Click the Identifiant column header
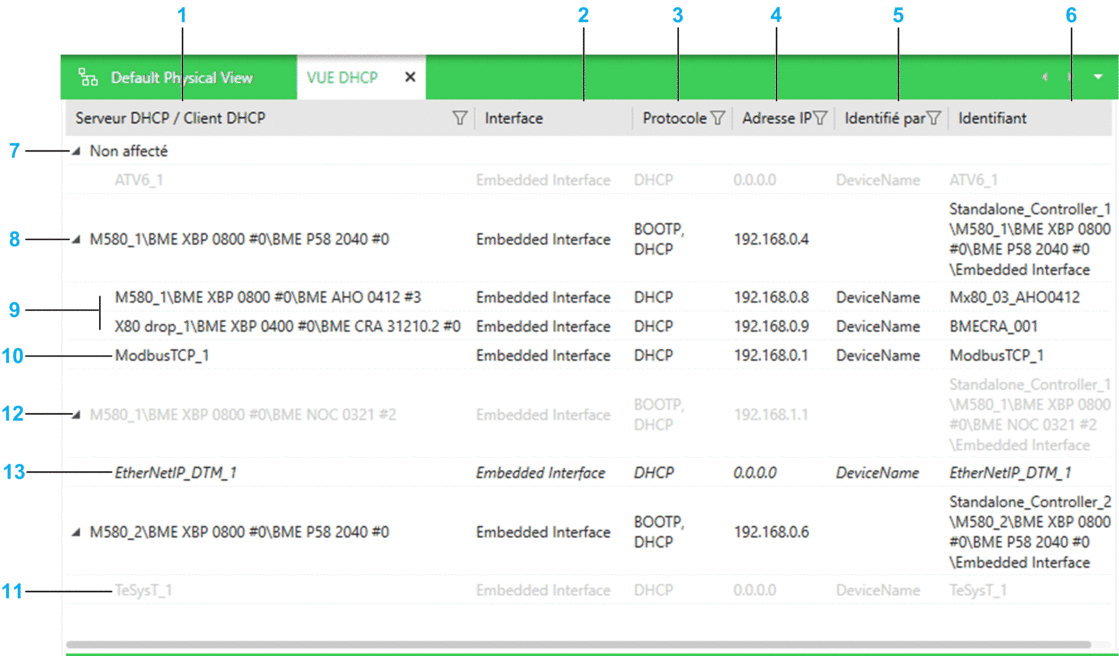The image size is (1119, 656). click(x=992, y=119)
